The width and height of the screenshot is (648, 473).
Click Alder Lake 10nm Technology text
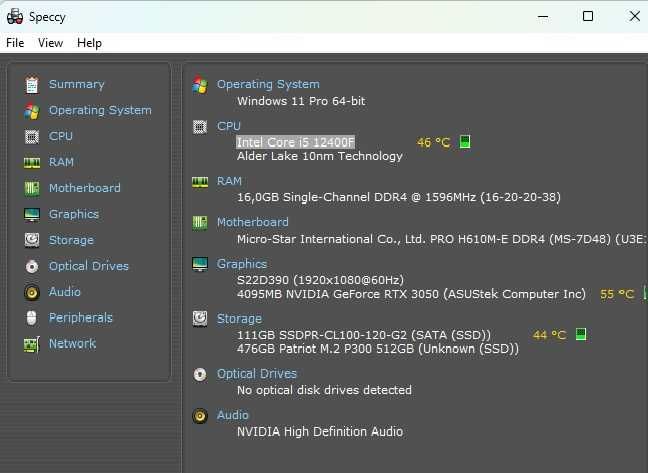coord(320,156)
